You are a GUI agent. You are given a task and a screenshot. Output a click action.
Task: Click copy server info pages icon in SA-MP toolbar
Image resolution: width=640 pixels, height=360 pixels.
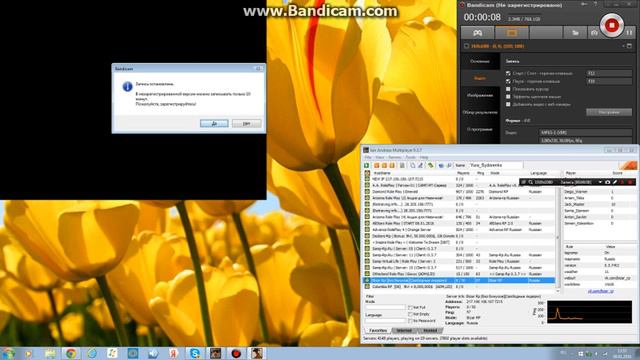pyautogui.click(x=413, y=165)
